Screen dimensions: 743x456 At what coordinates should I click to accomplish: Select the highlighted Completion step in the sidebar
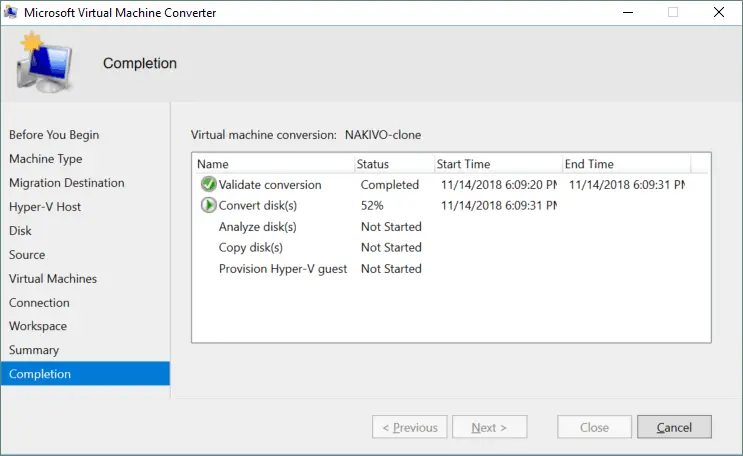(x=85, y=374)
